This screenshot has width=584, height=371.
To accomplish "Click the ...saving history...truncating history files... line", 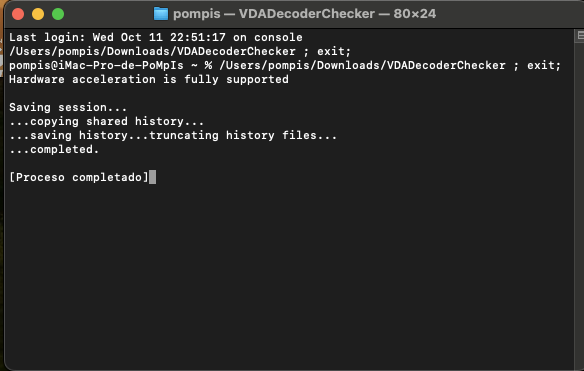I will click(173, 135).
